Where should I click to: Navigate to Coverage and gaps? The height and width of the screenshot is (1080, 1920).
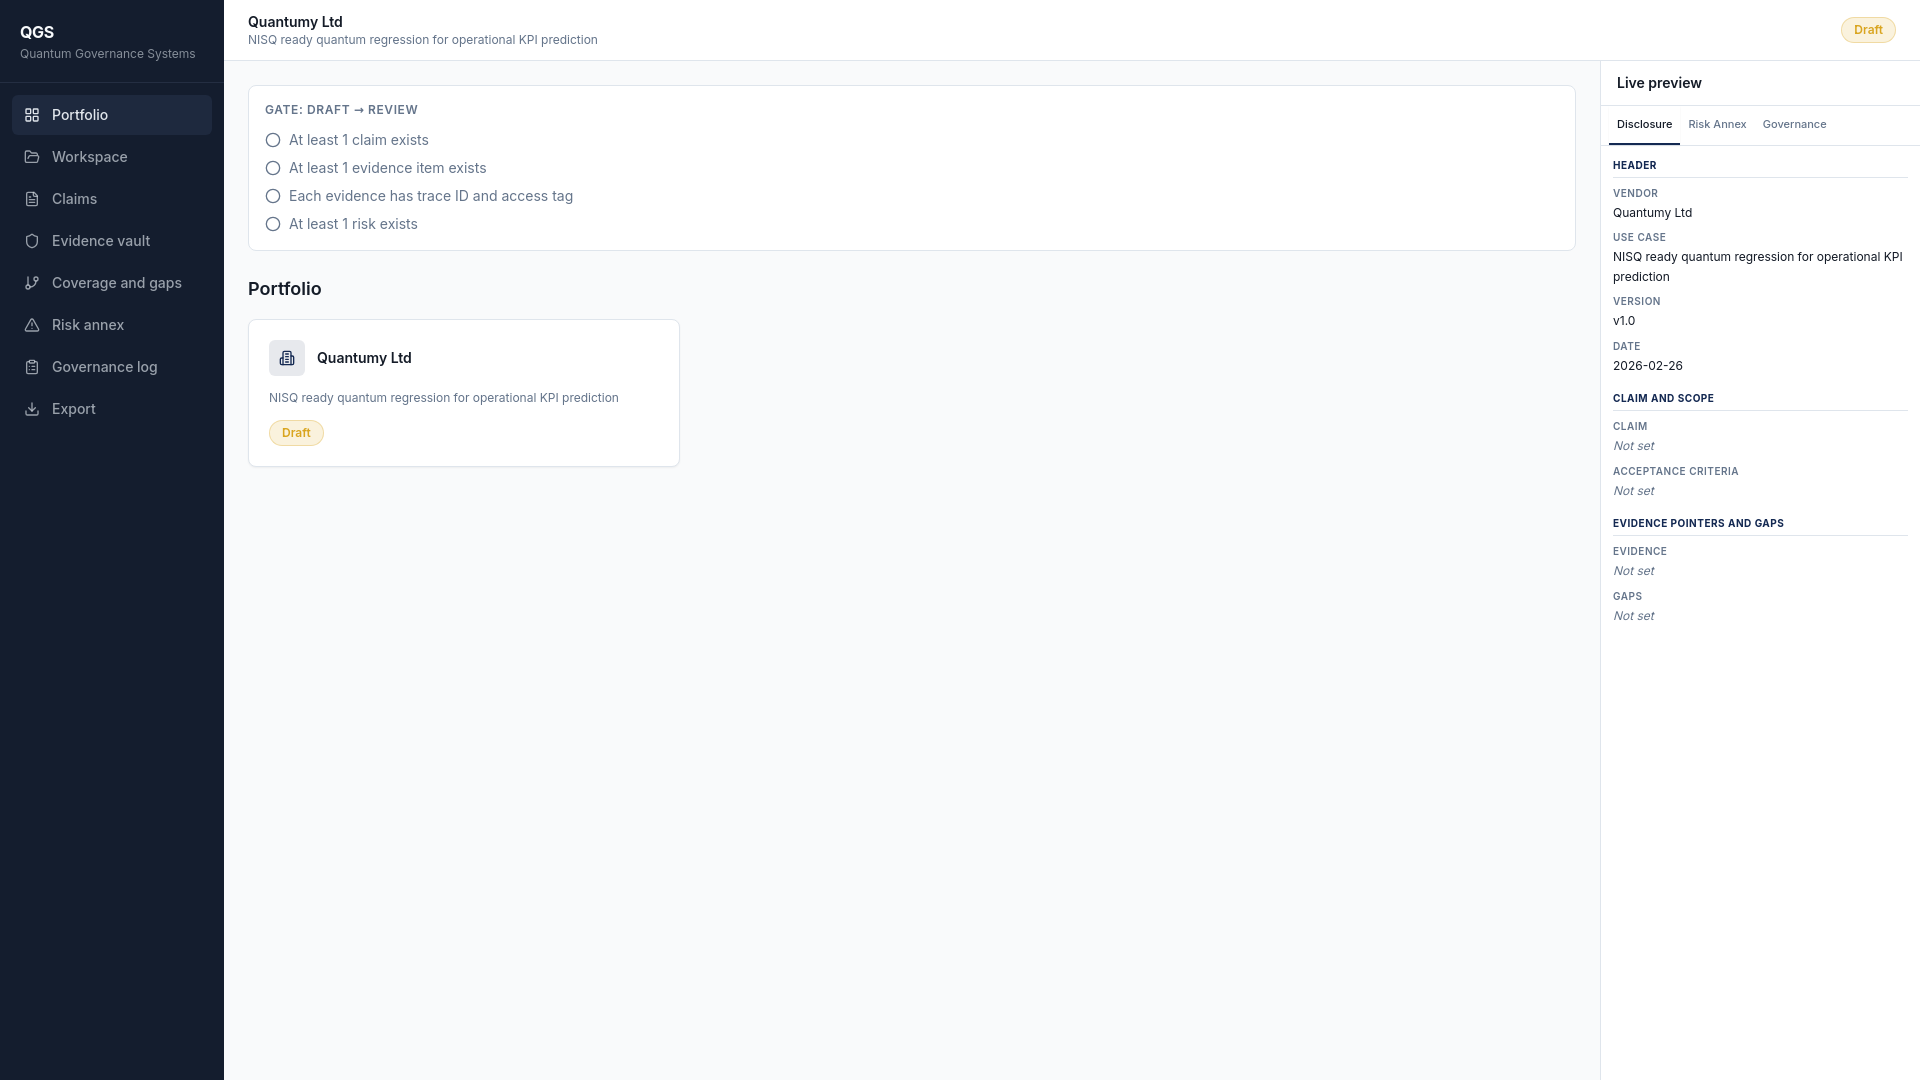[x=112, y=283]
